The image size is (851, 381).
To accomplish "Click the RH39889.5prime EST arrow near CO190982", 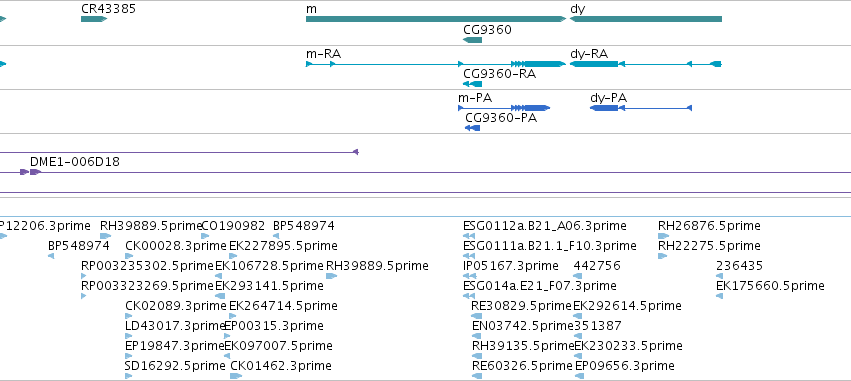I will (105, 236).
